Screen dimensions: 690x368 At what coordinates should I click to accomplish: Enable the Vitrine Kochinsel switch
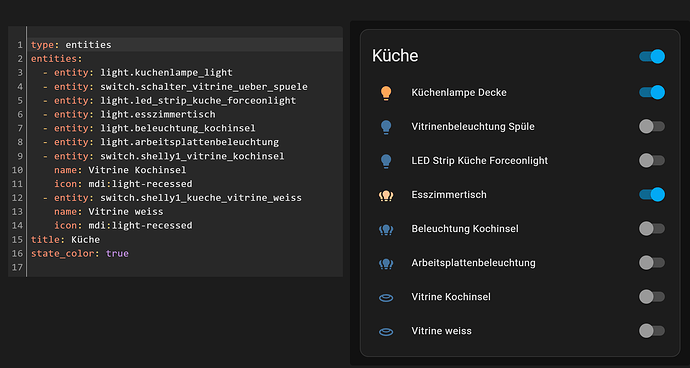click(652, 297)
